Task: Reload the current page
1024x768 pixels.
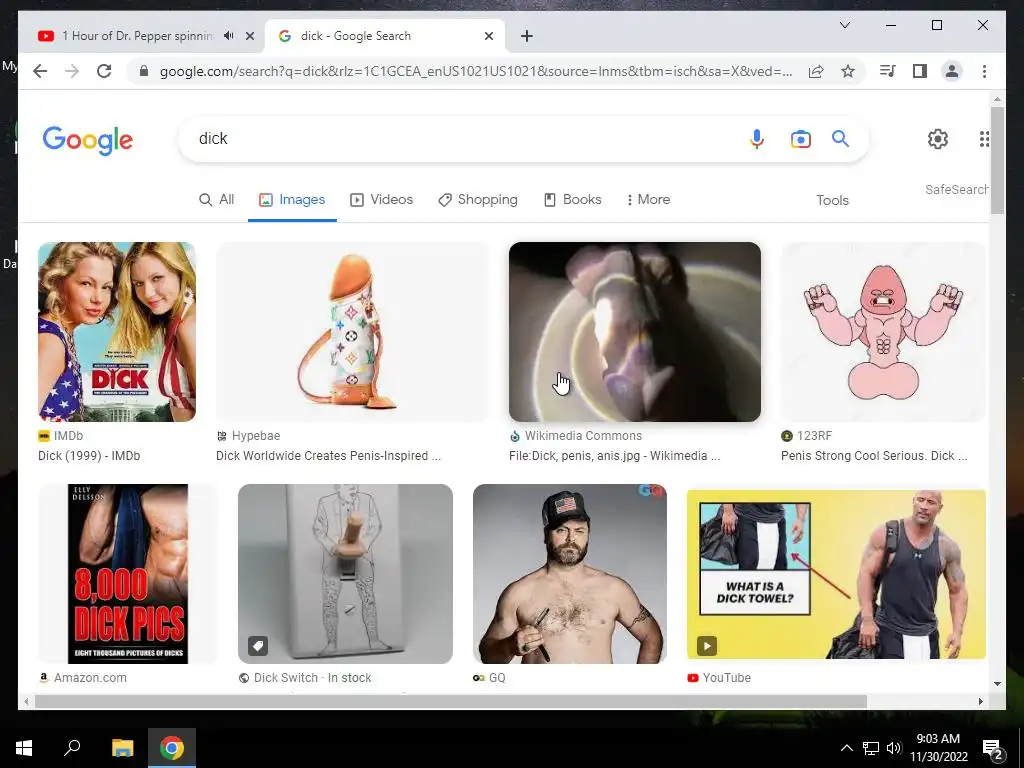Action: tap(104, 71)
